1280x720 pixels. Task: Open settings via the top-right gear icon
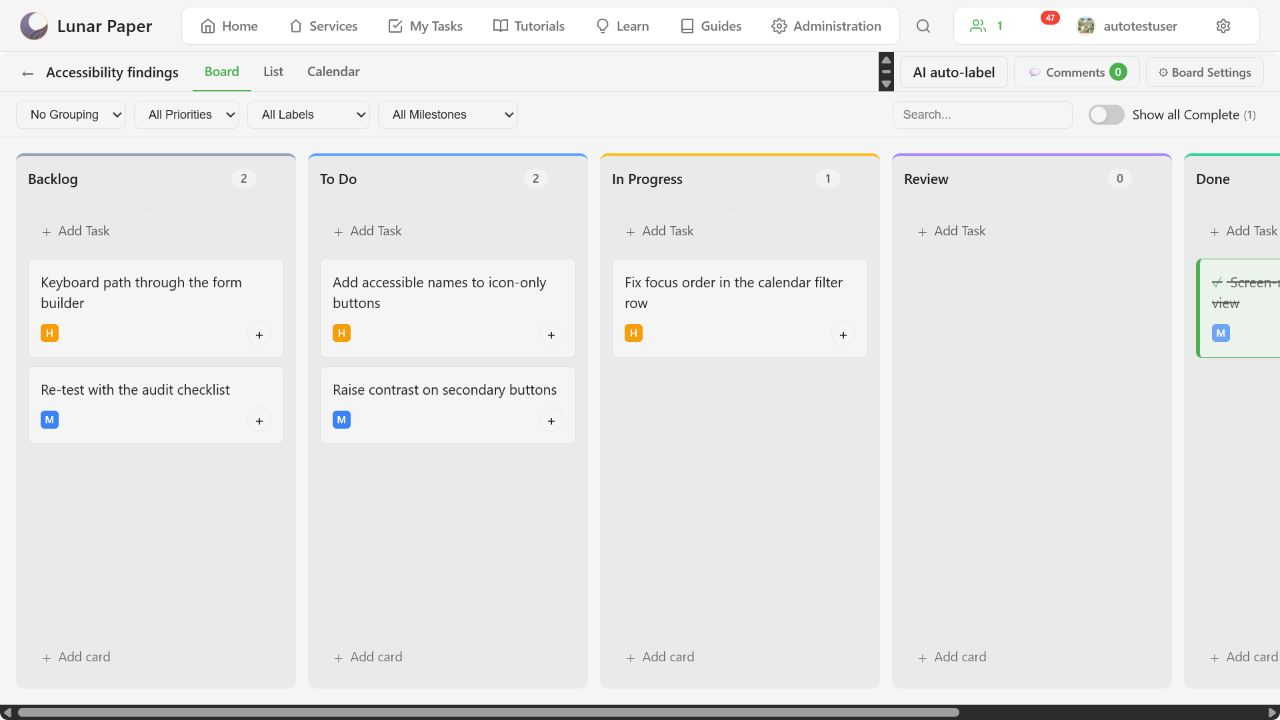click(x=1223, y=26)
